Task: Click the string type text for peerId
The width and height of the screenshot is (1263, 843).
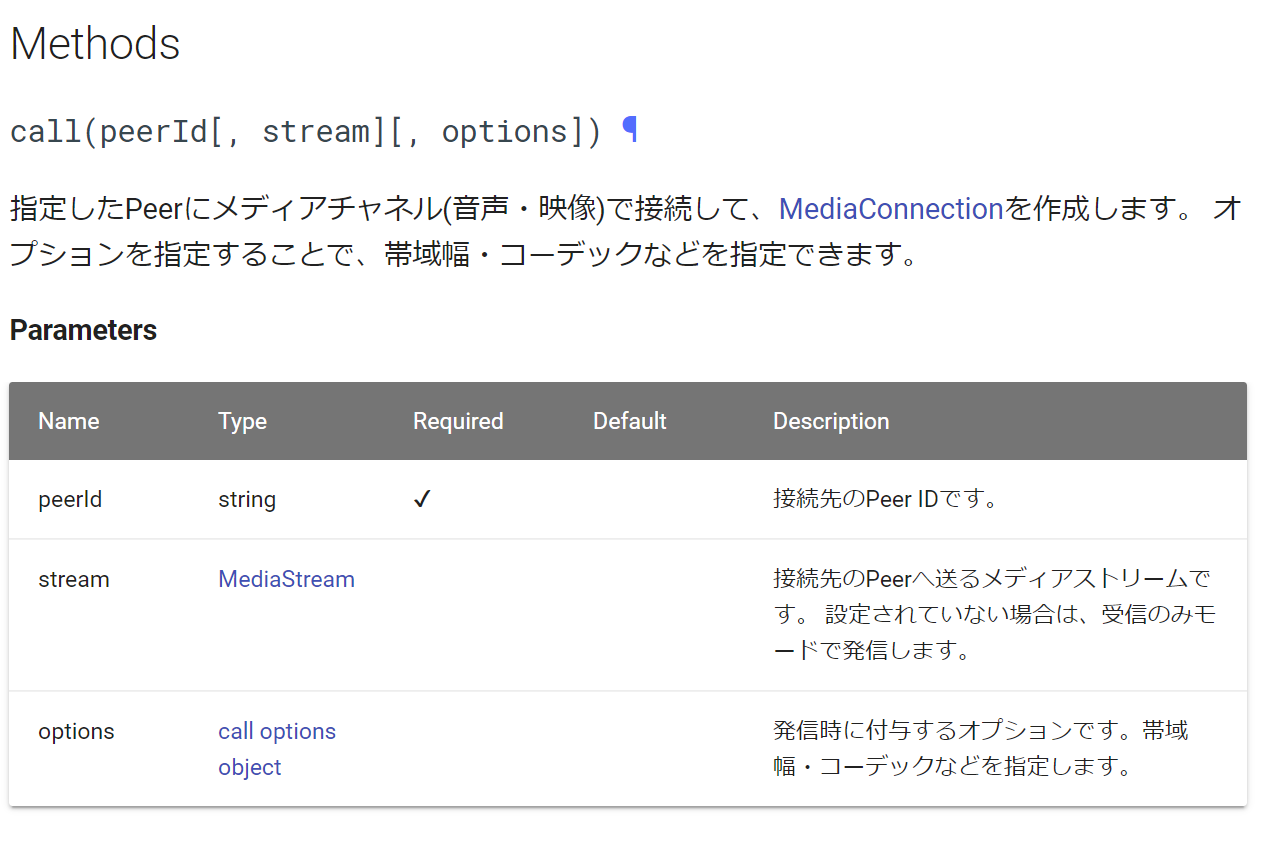Action: click(x=246, y=499)
